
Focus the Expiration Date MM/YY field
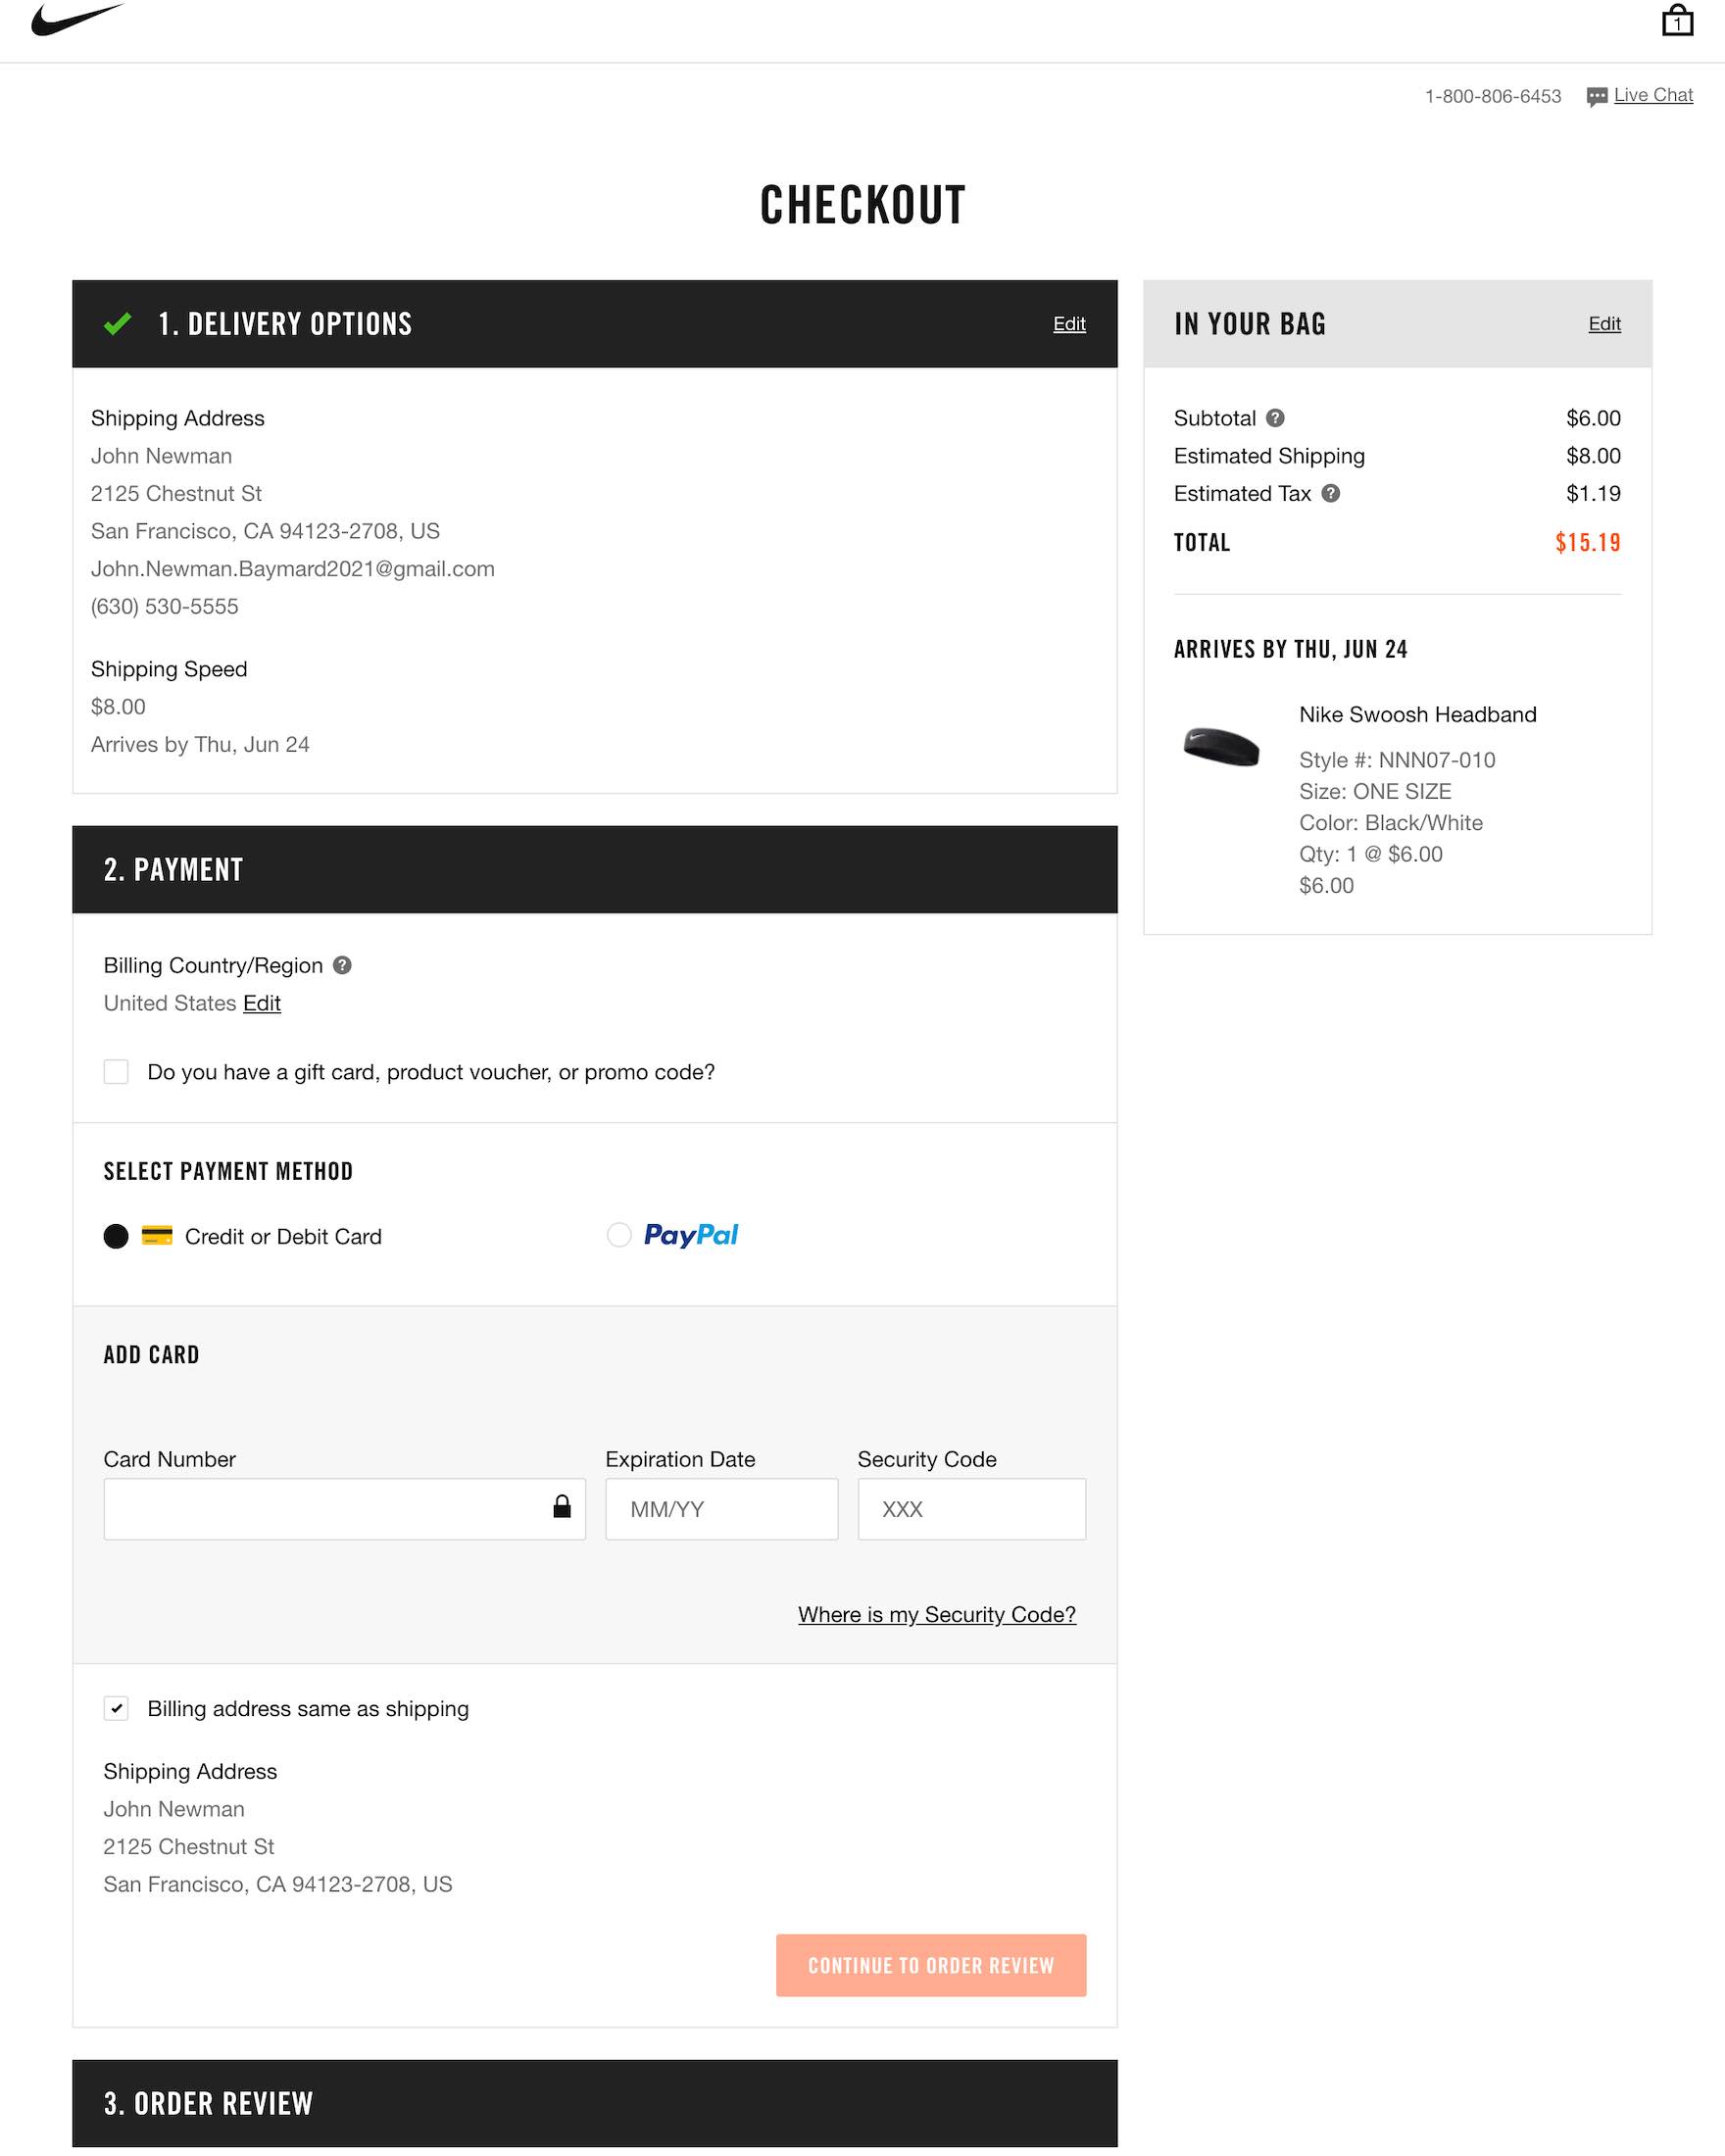pyautogui.click(x=721, y=1509)
